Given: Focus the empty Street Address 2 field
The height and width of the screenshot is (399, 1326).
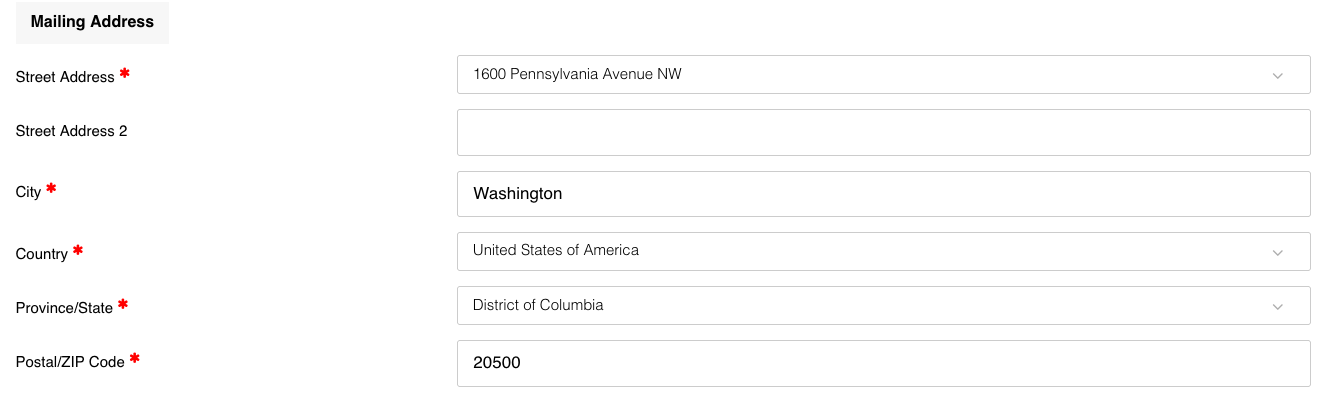Looking at the screenshot, I should (x=883, y=132).
